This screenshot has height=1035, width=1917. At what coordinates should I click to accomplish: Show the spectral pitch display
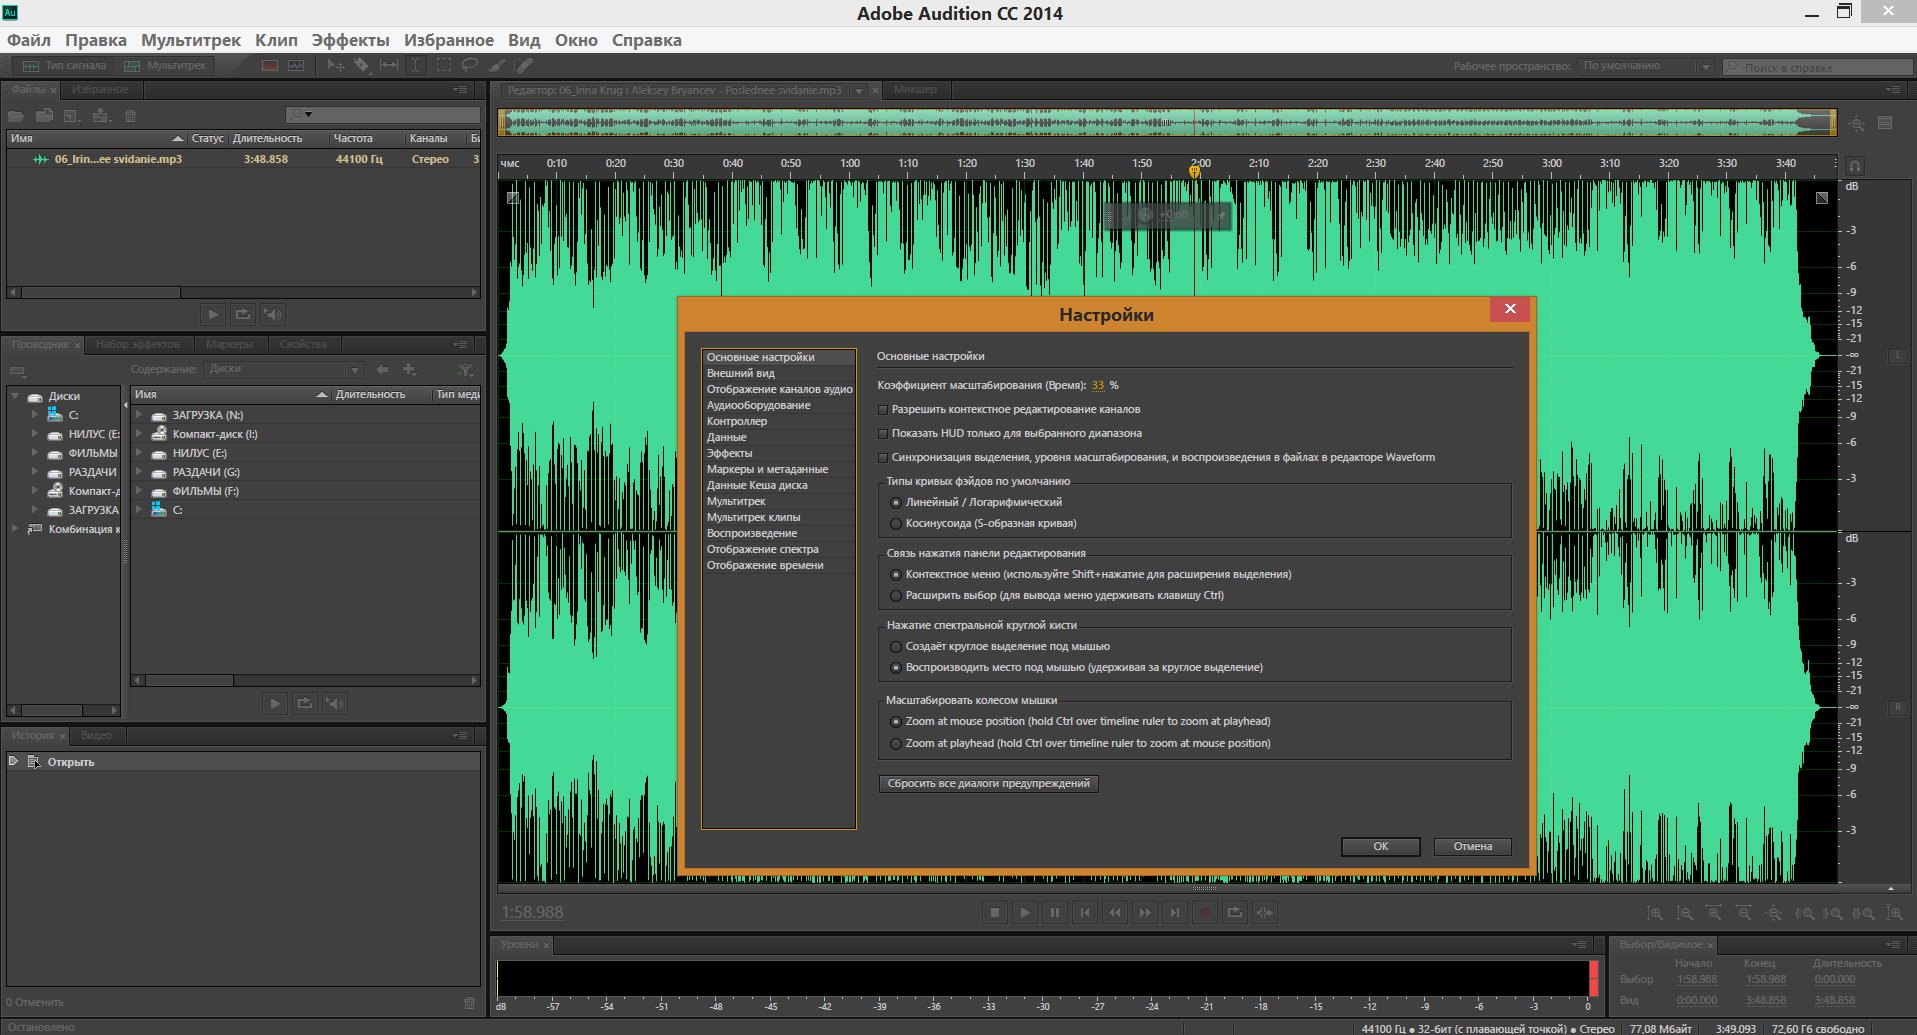(296, 65)
